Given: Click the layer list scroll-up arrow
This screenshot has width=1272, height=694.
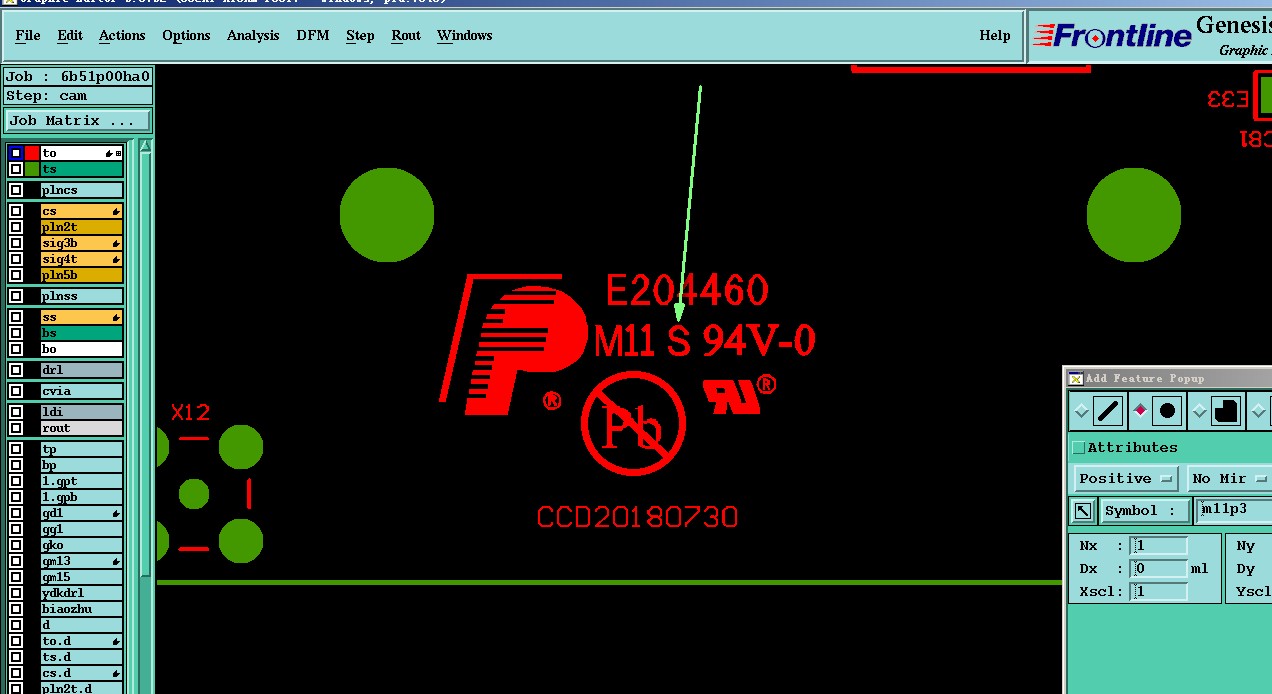Looking at the screenshot, I should pos(146,146).
